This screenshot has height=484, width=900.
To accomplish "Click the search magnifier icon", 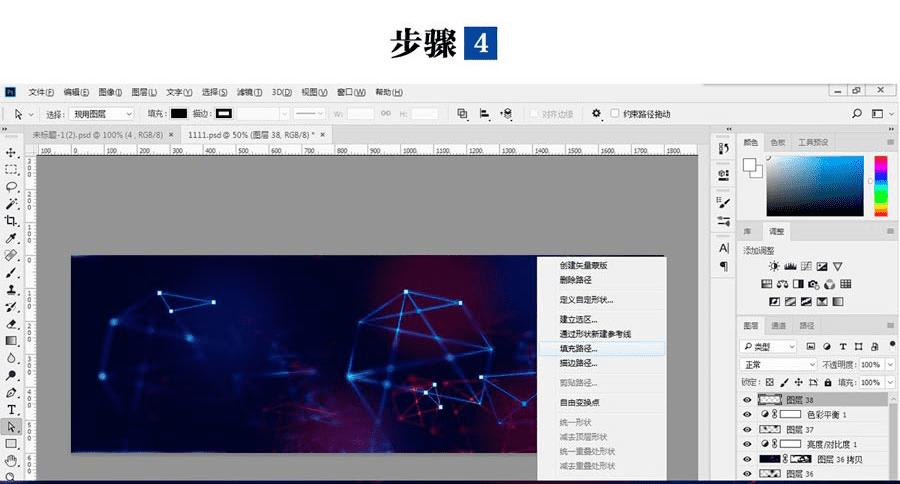I will click(x=857, y=114).
